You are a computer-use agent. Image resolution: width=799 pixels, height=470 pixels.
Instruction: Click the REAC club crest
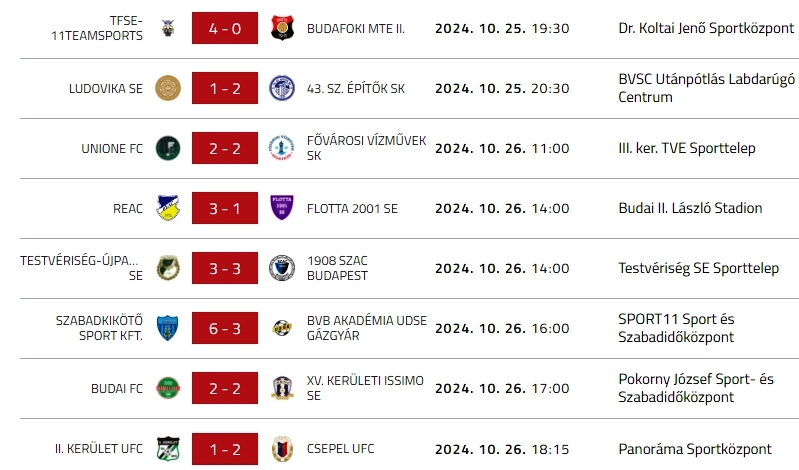[x=167, y=208]
